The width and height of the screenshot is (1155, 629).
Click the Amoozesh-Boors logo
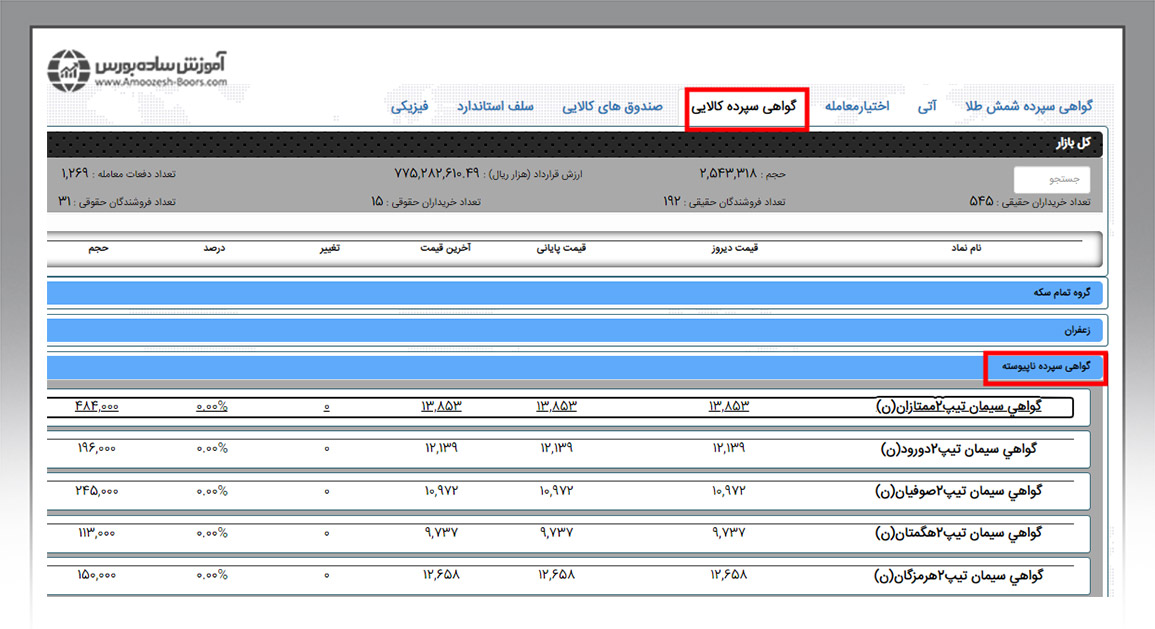pyautogui.click(x=138, y=71)
